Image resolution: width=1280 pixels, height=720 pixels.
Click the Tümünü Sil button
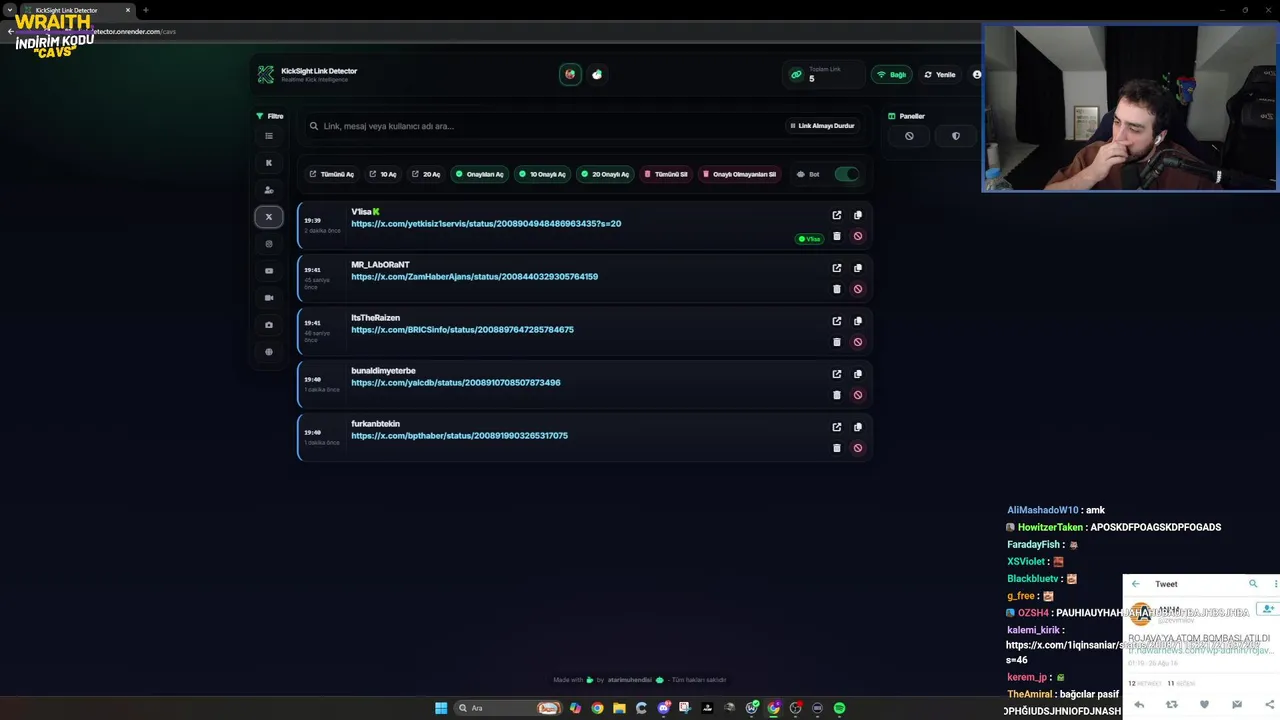[666, 174]
